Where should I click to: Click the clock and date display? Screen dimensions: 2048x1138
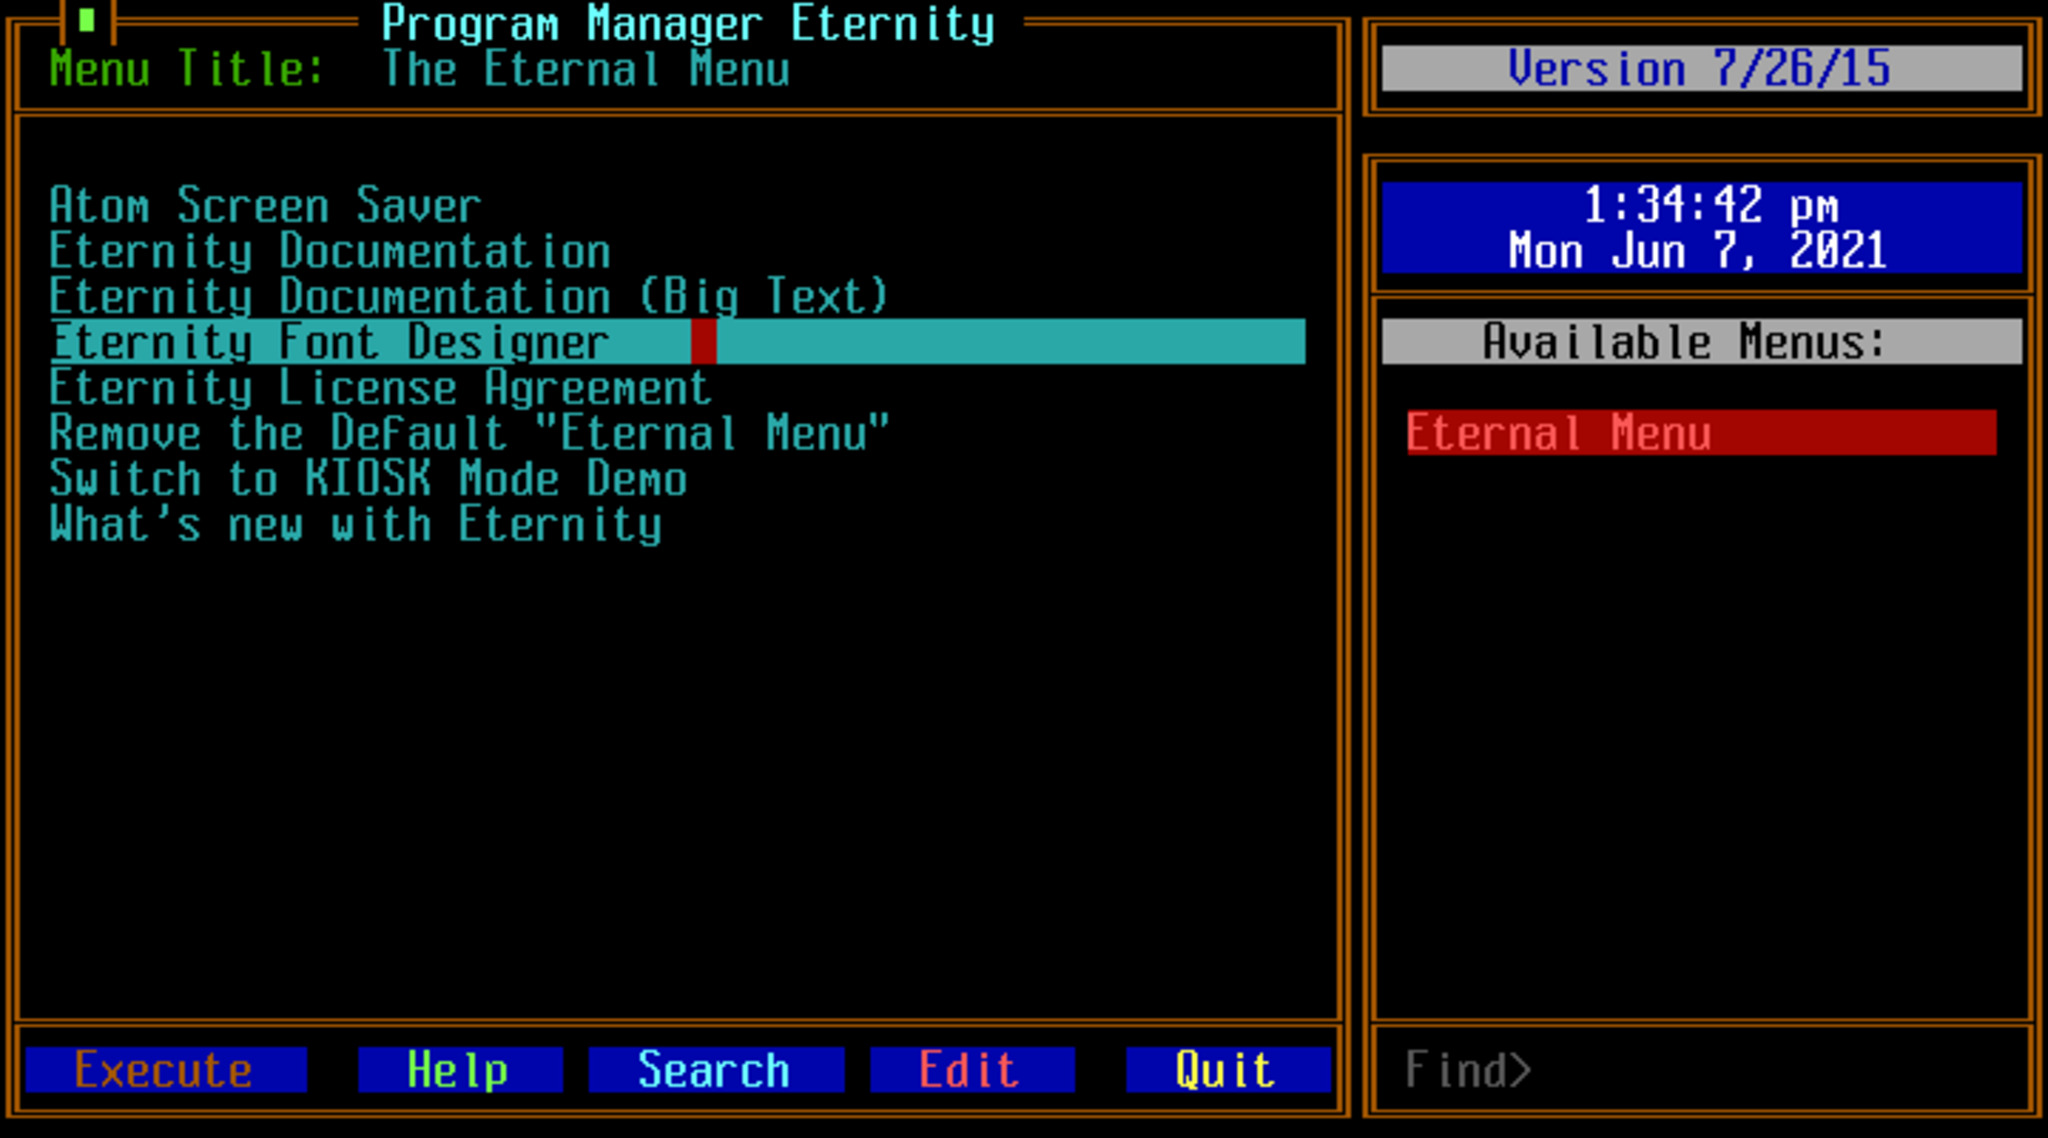(x=1700, y=228)
